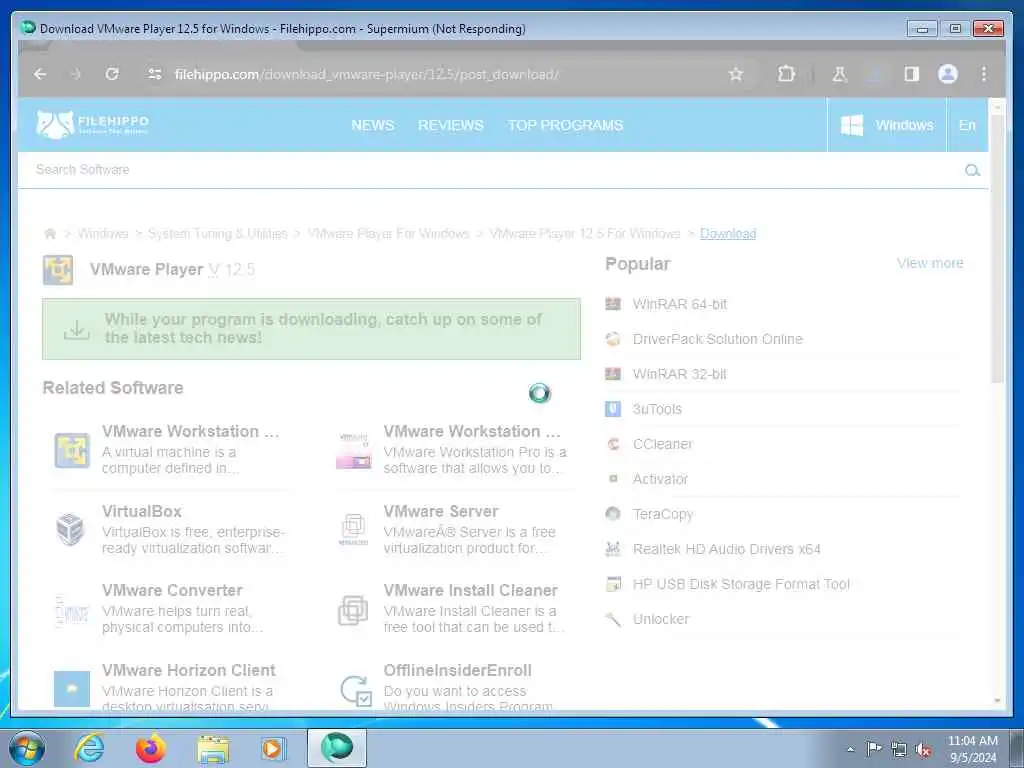Click the DriverPack Solution Online icon
Screen dimensions: 1024x768
coord(613,339)
